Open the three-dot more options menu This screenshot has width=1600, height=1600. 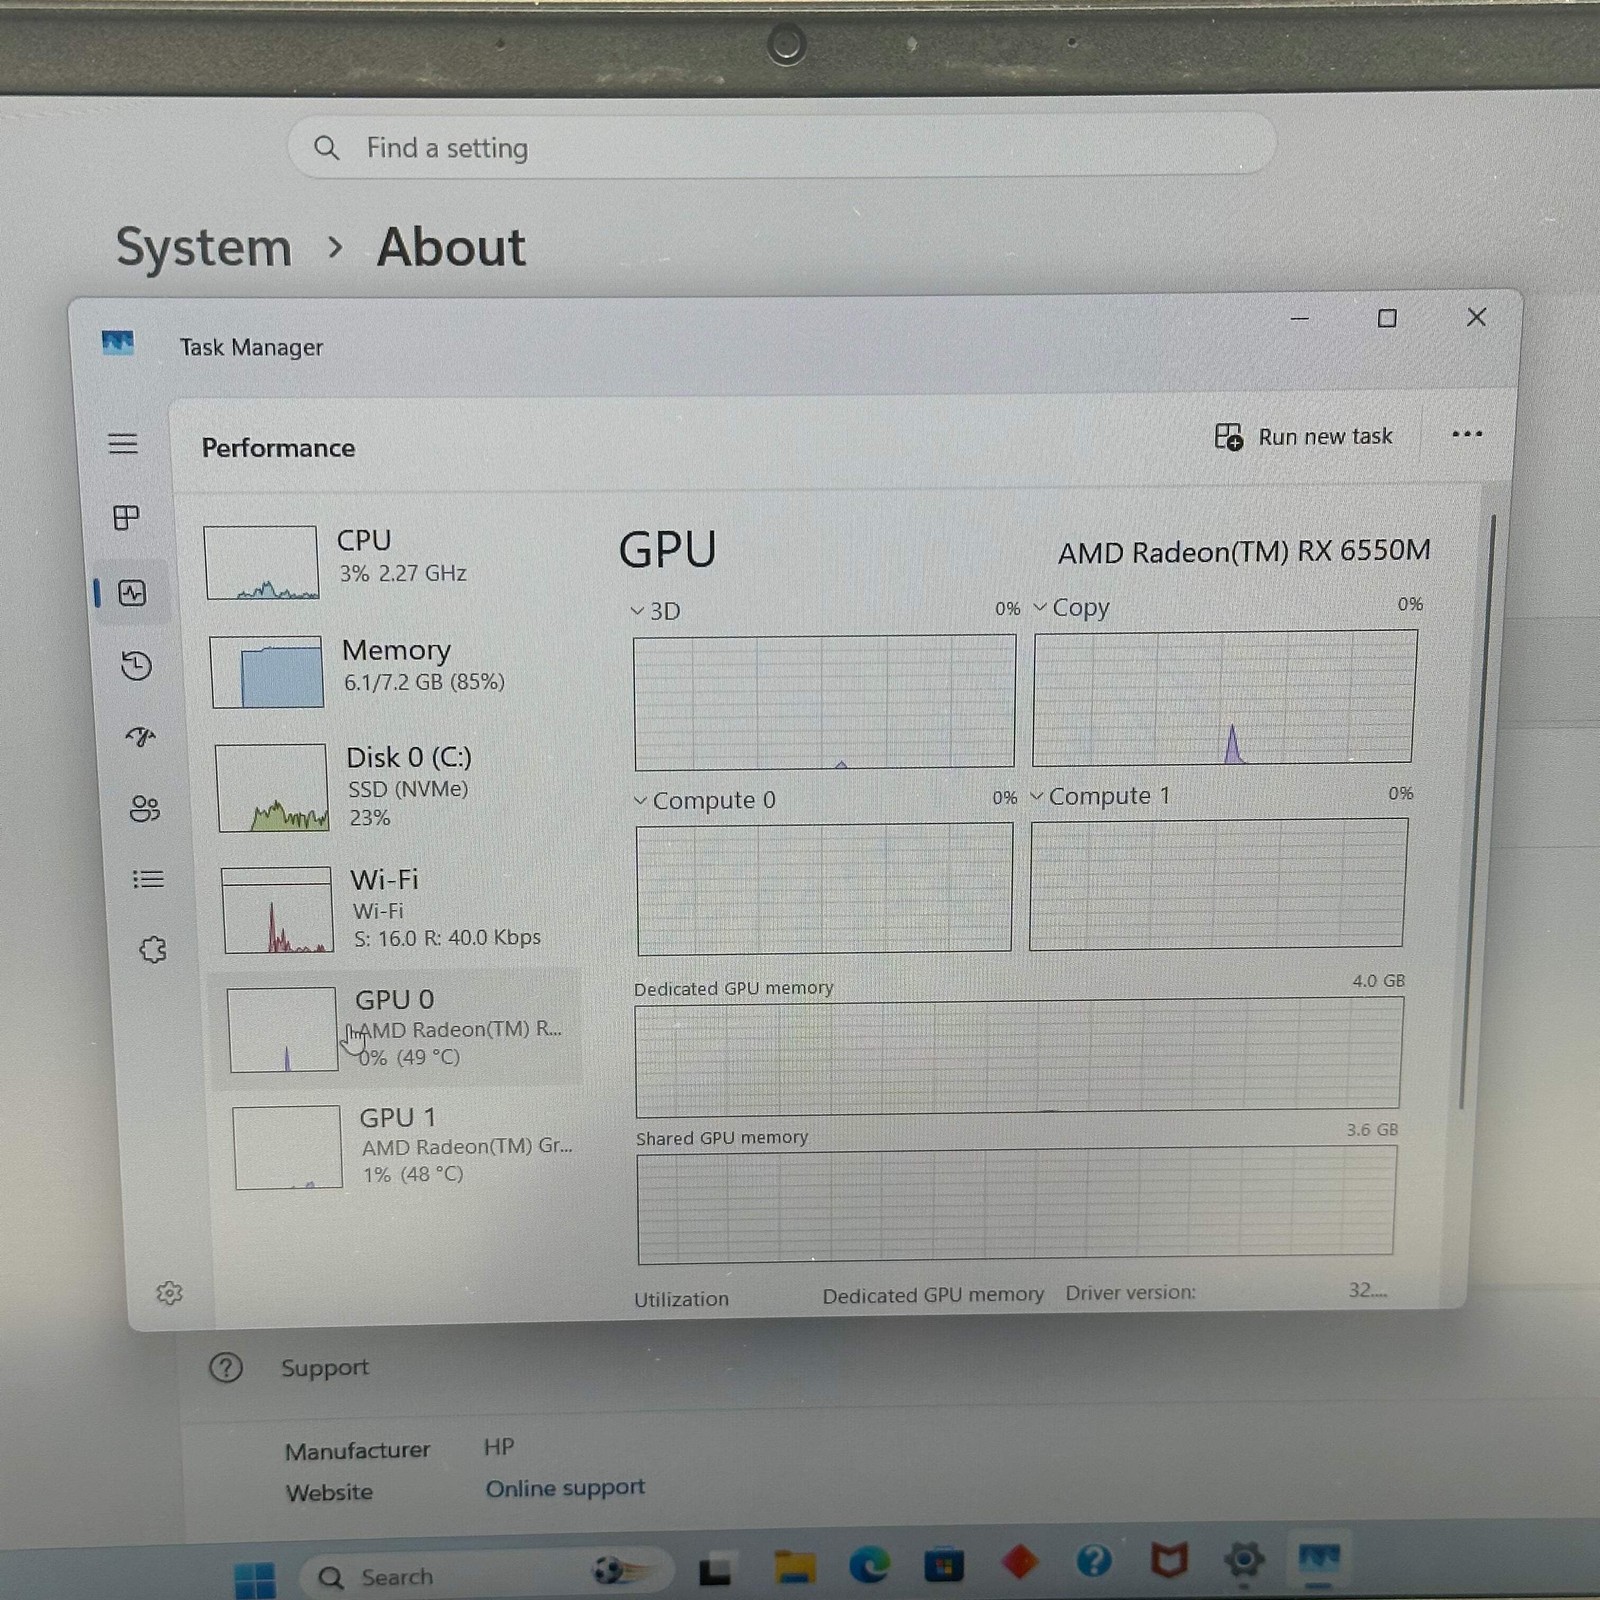tap(1466, 434)
